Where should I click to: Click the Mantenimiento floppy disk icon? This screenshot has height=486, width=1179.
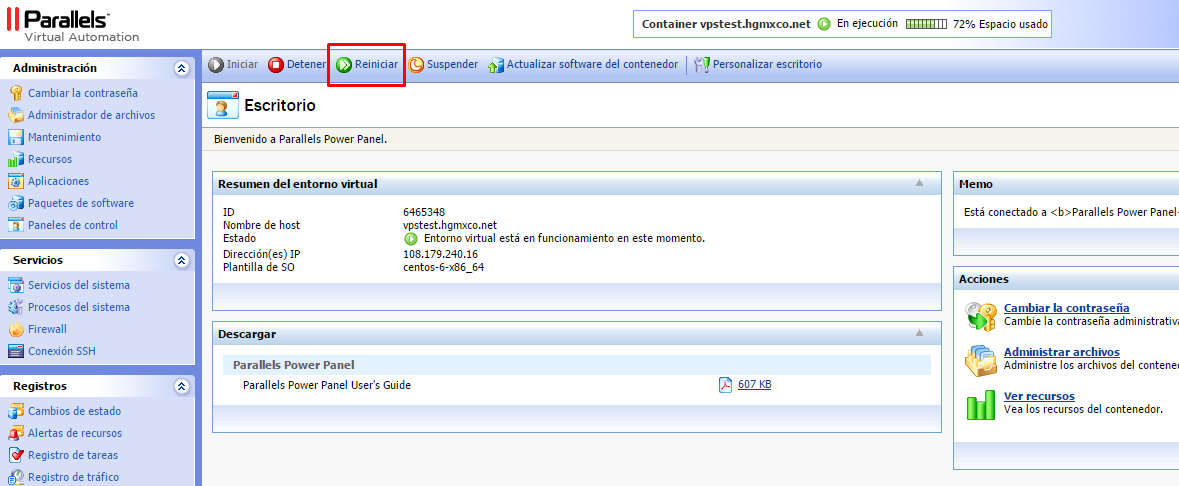point(16,137)
